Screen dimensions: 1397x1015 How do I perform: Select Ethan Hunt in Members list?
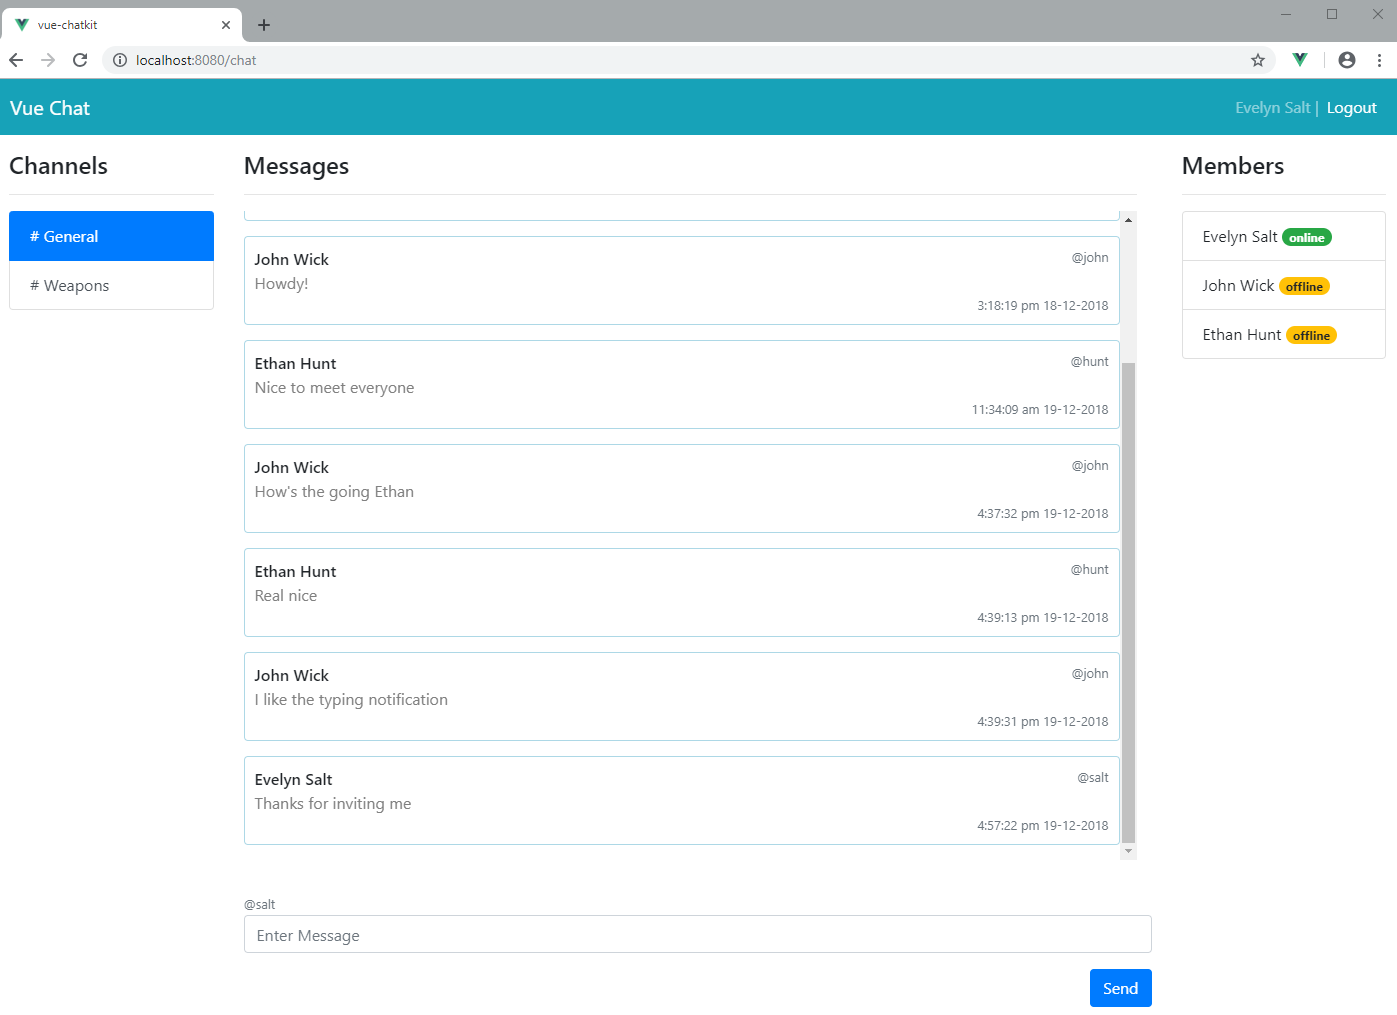[x=1283, y=334]
